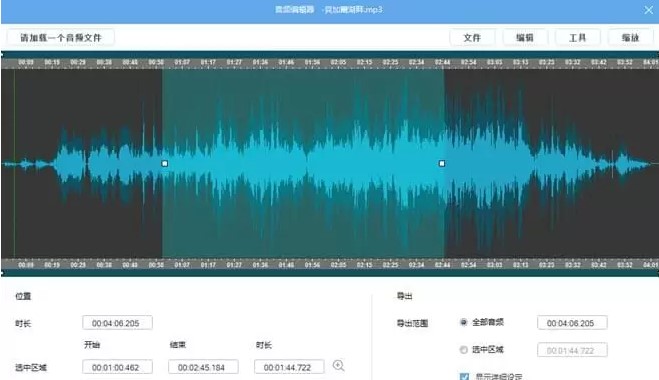This screenshot has width=659, height=380.
Task: Toggle the 显示详细设定 checkbox
Action: pos(464,376)
